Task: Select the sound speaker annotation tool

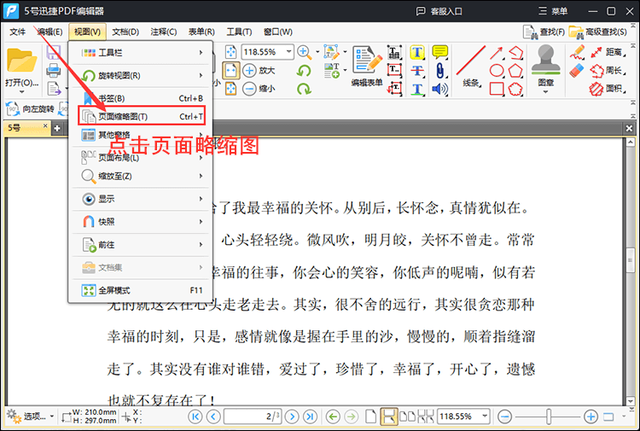Action: click(x=440, y=89)
